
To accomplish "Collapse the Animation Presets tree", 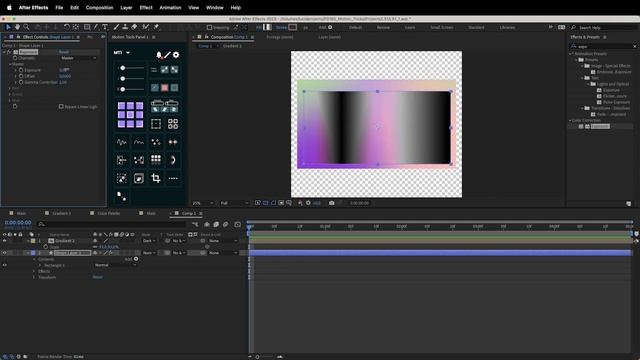I will 571,54.
